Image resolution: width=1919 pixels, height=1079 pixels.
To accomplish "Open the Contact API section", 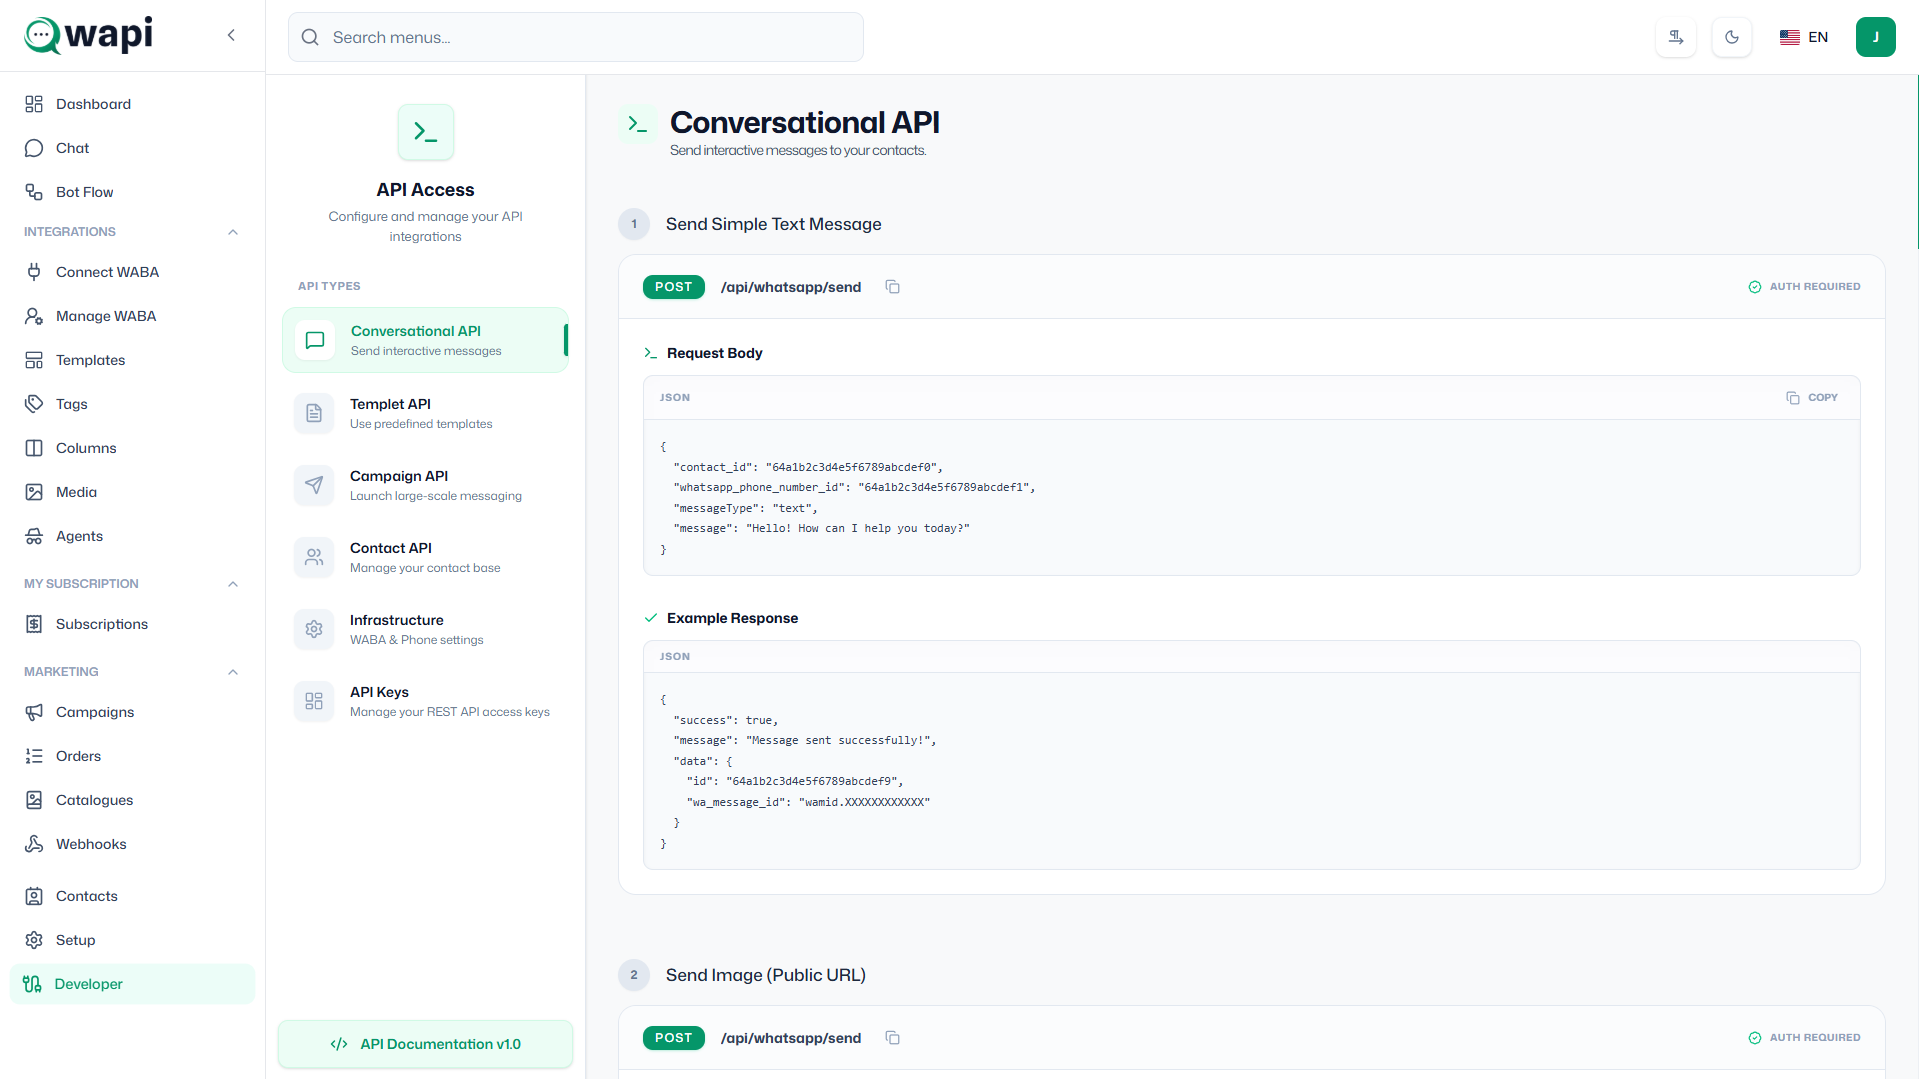I will (x=425, y=557).
